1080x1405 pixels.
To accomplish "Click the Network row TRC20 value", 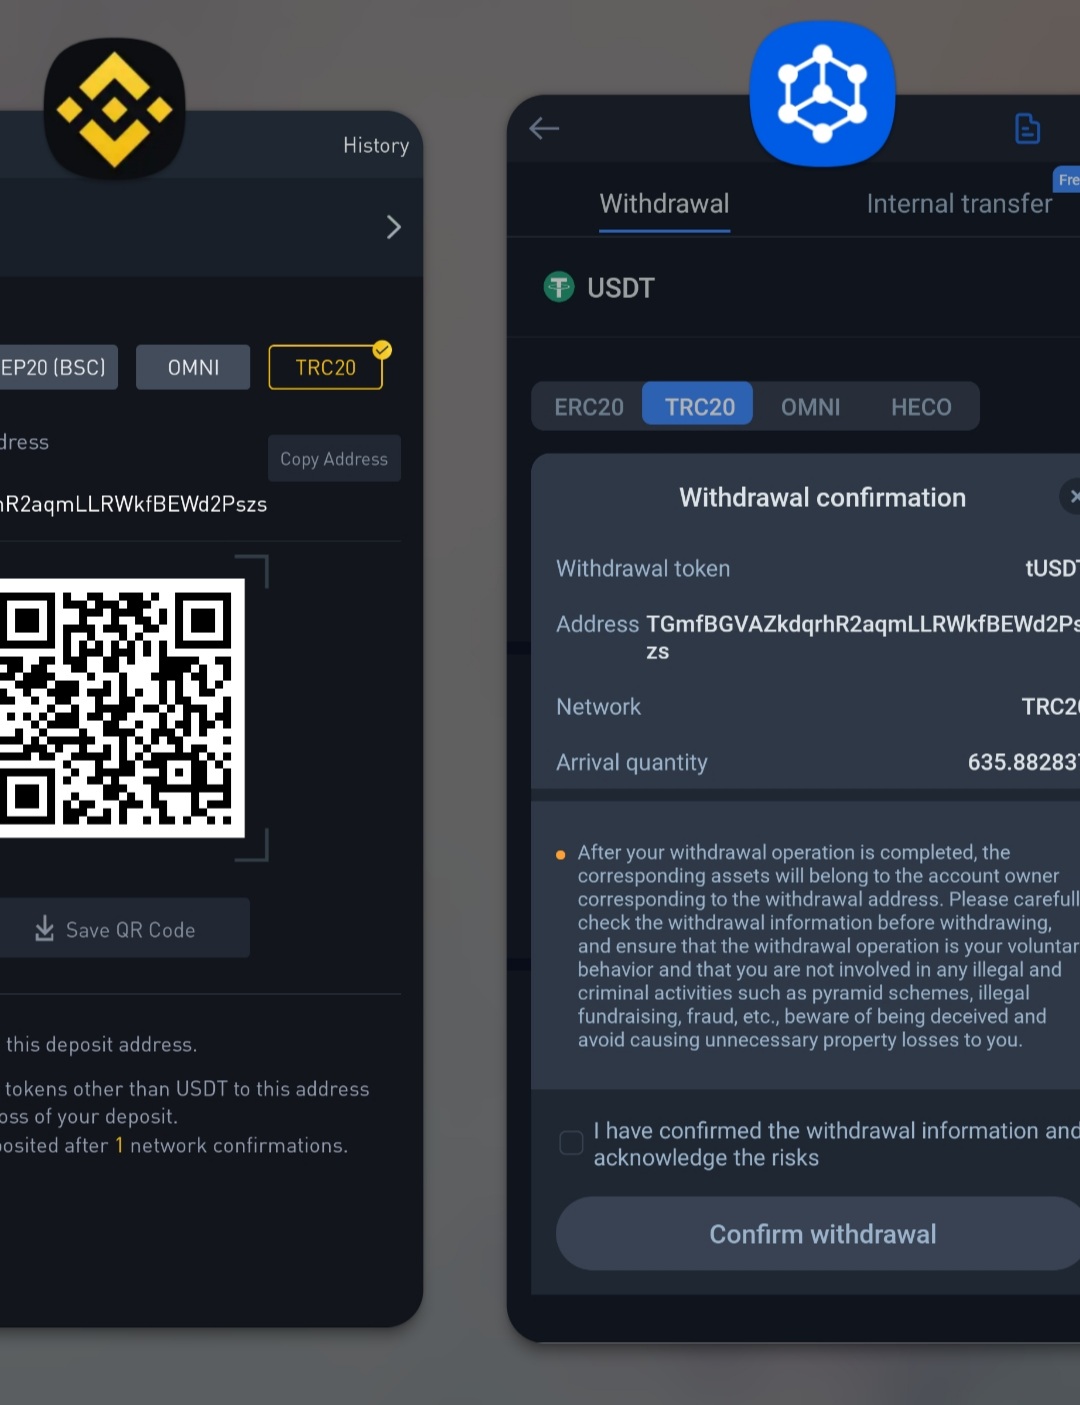I will [1050, 706].
